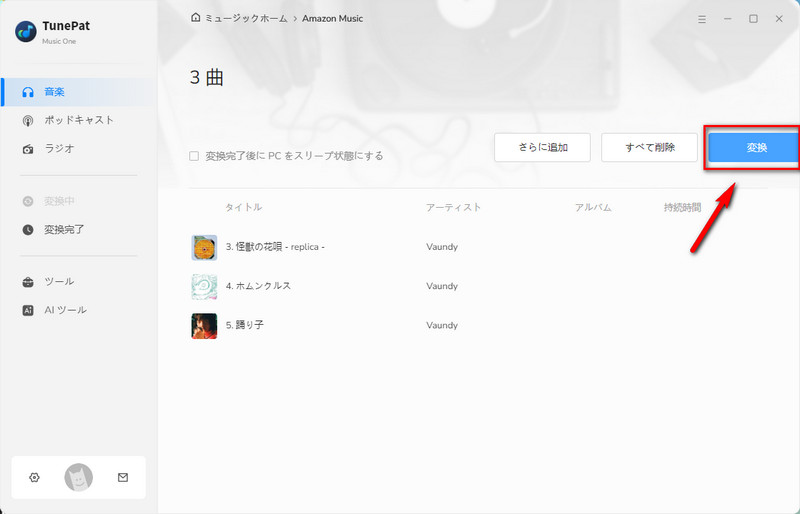Click the podcast icon beside ポッドキャスト

point(28,120)
